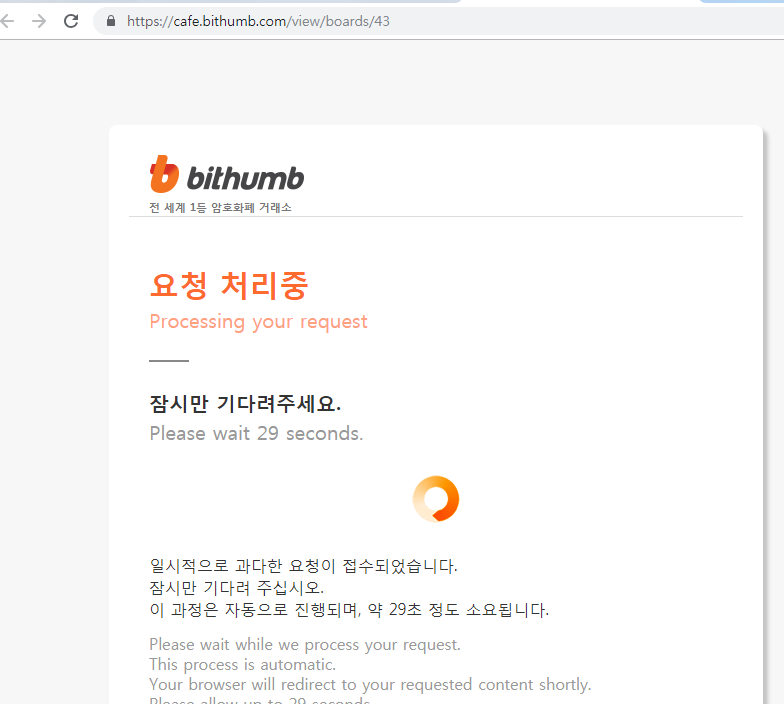Click the orange circular loading spinner
Viewport: 784px width, 704px height.
[436, 498]
